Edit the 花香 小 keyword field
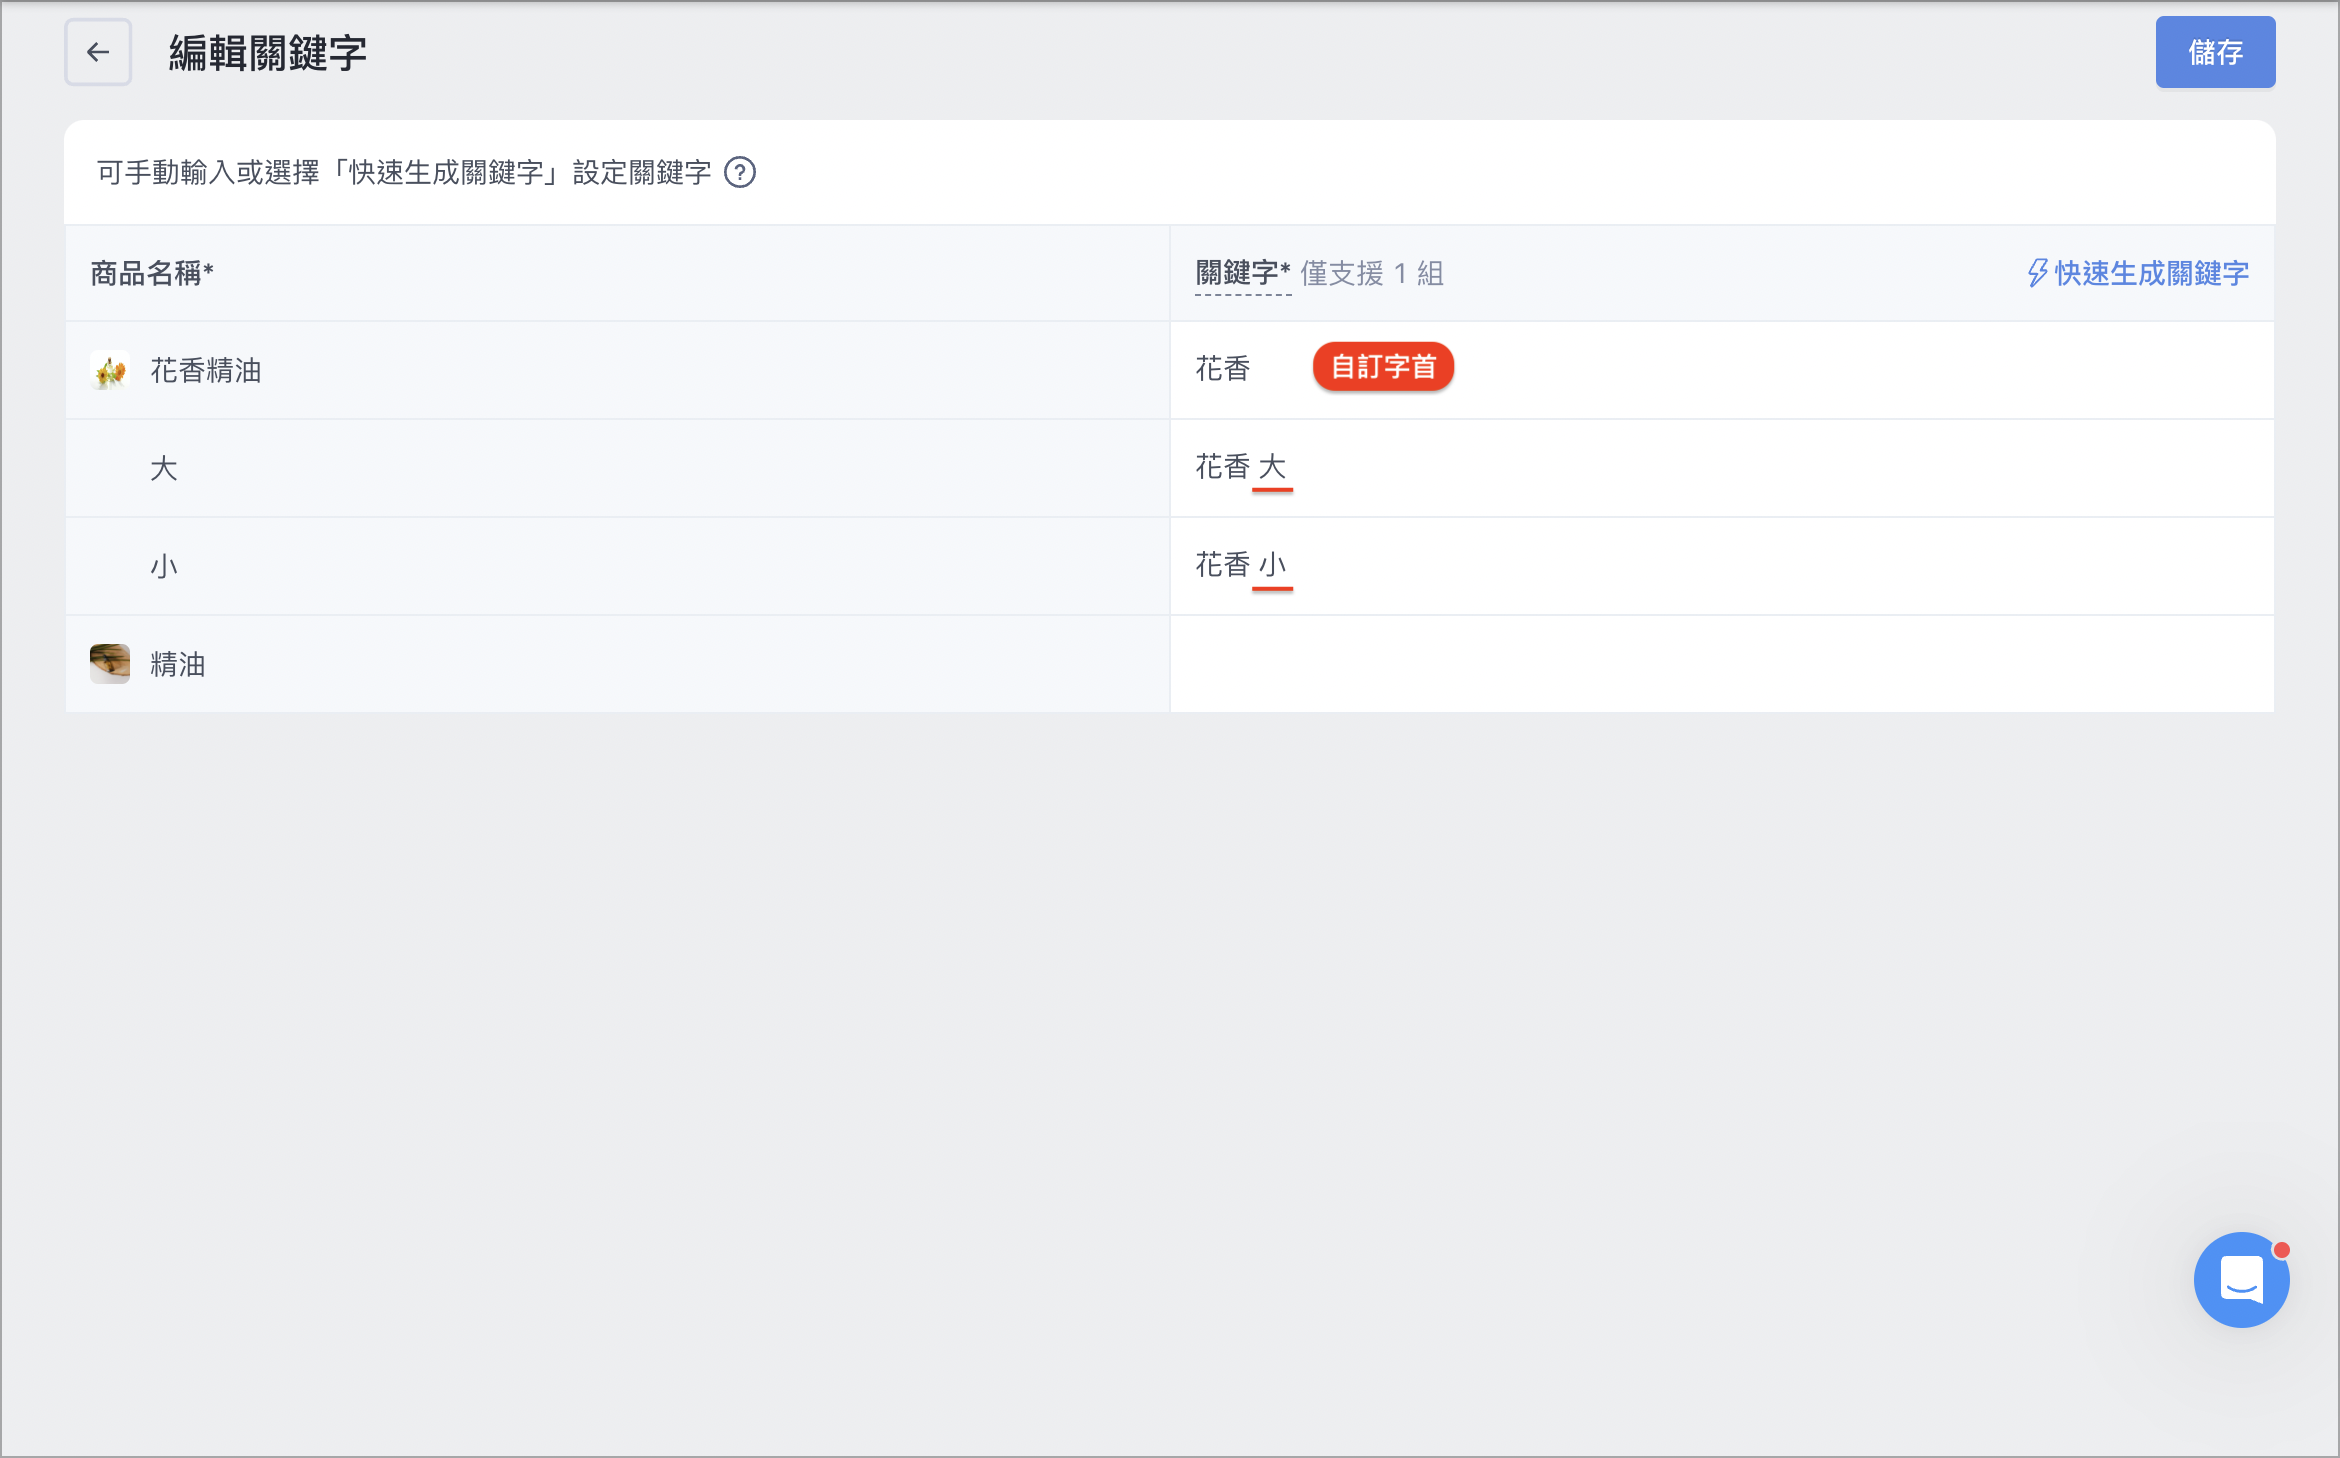The image size is (2340, 1458). pyautogui.click(x=1722, y=566)
